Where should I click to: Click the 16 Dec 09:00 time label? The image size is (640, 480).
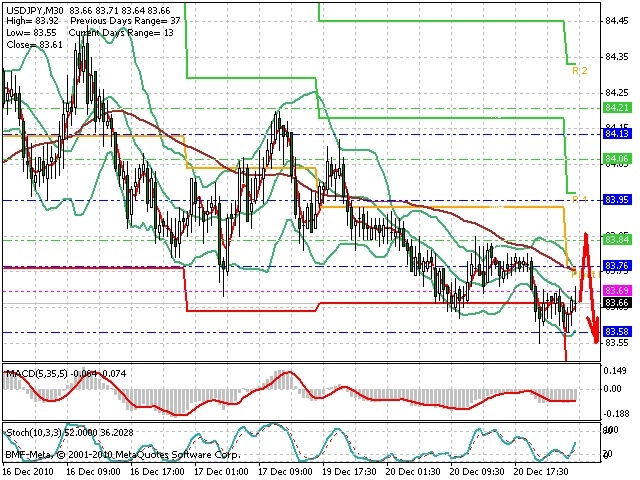tap(93, 472)
